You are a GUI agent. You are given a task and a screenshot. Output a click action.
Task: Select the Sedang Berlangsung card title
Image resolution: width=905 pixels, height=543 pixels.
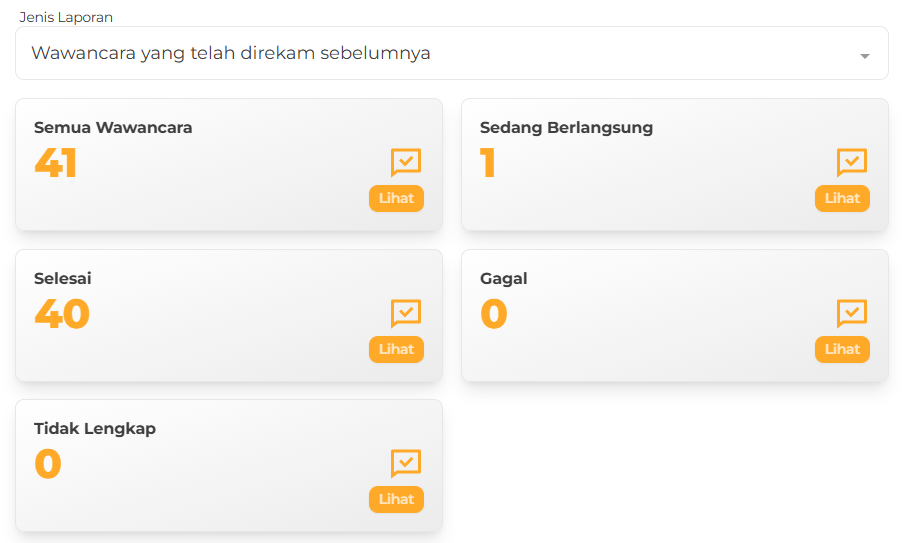[x=566, y=127]
